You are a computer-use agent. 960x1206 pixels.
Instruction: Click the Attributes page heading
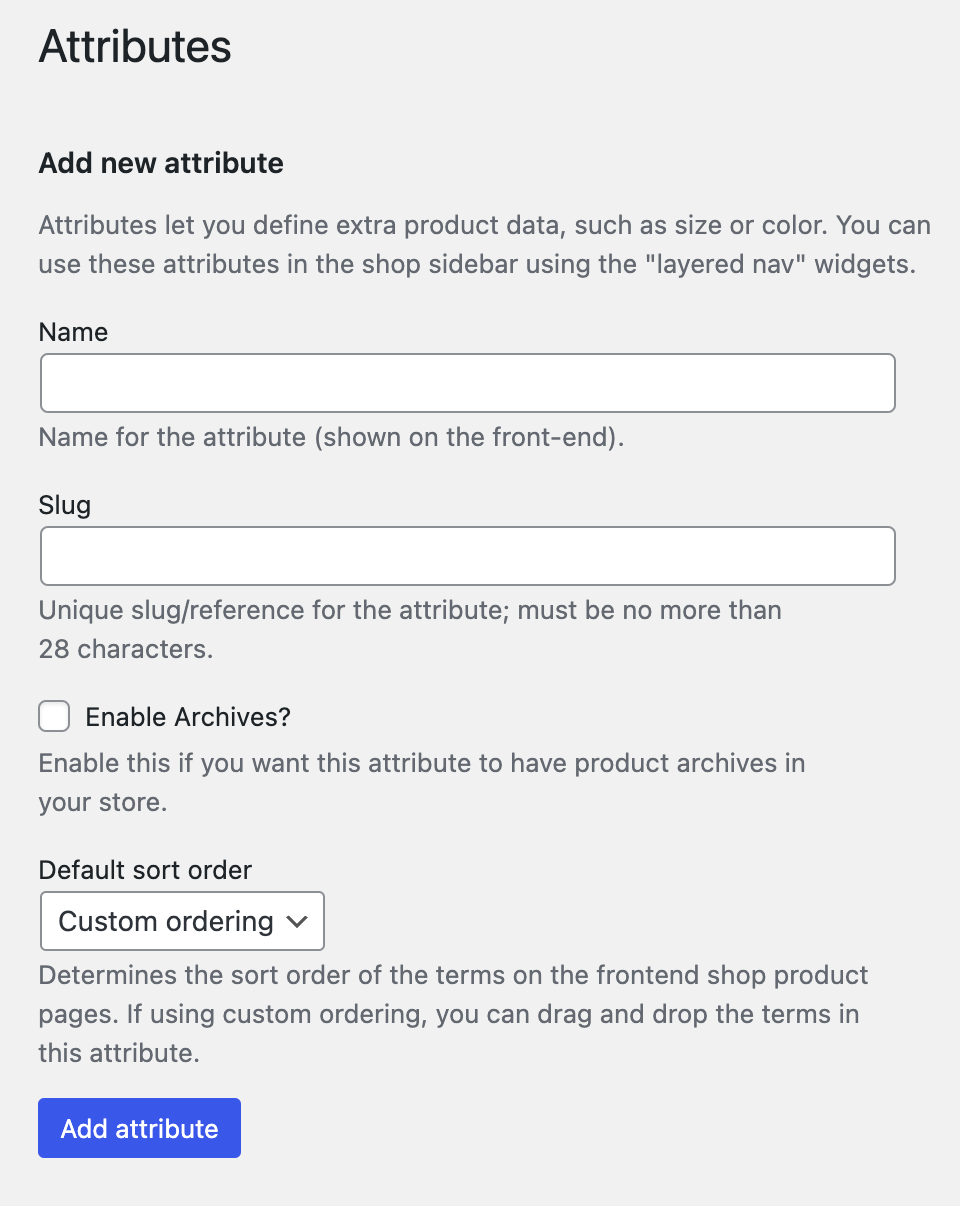coord(134,46)
